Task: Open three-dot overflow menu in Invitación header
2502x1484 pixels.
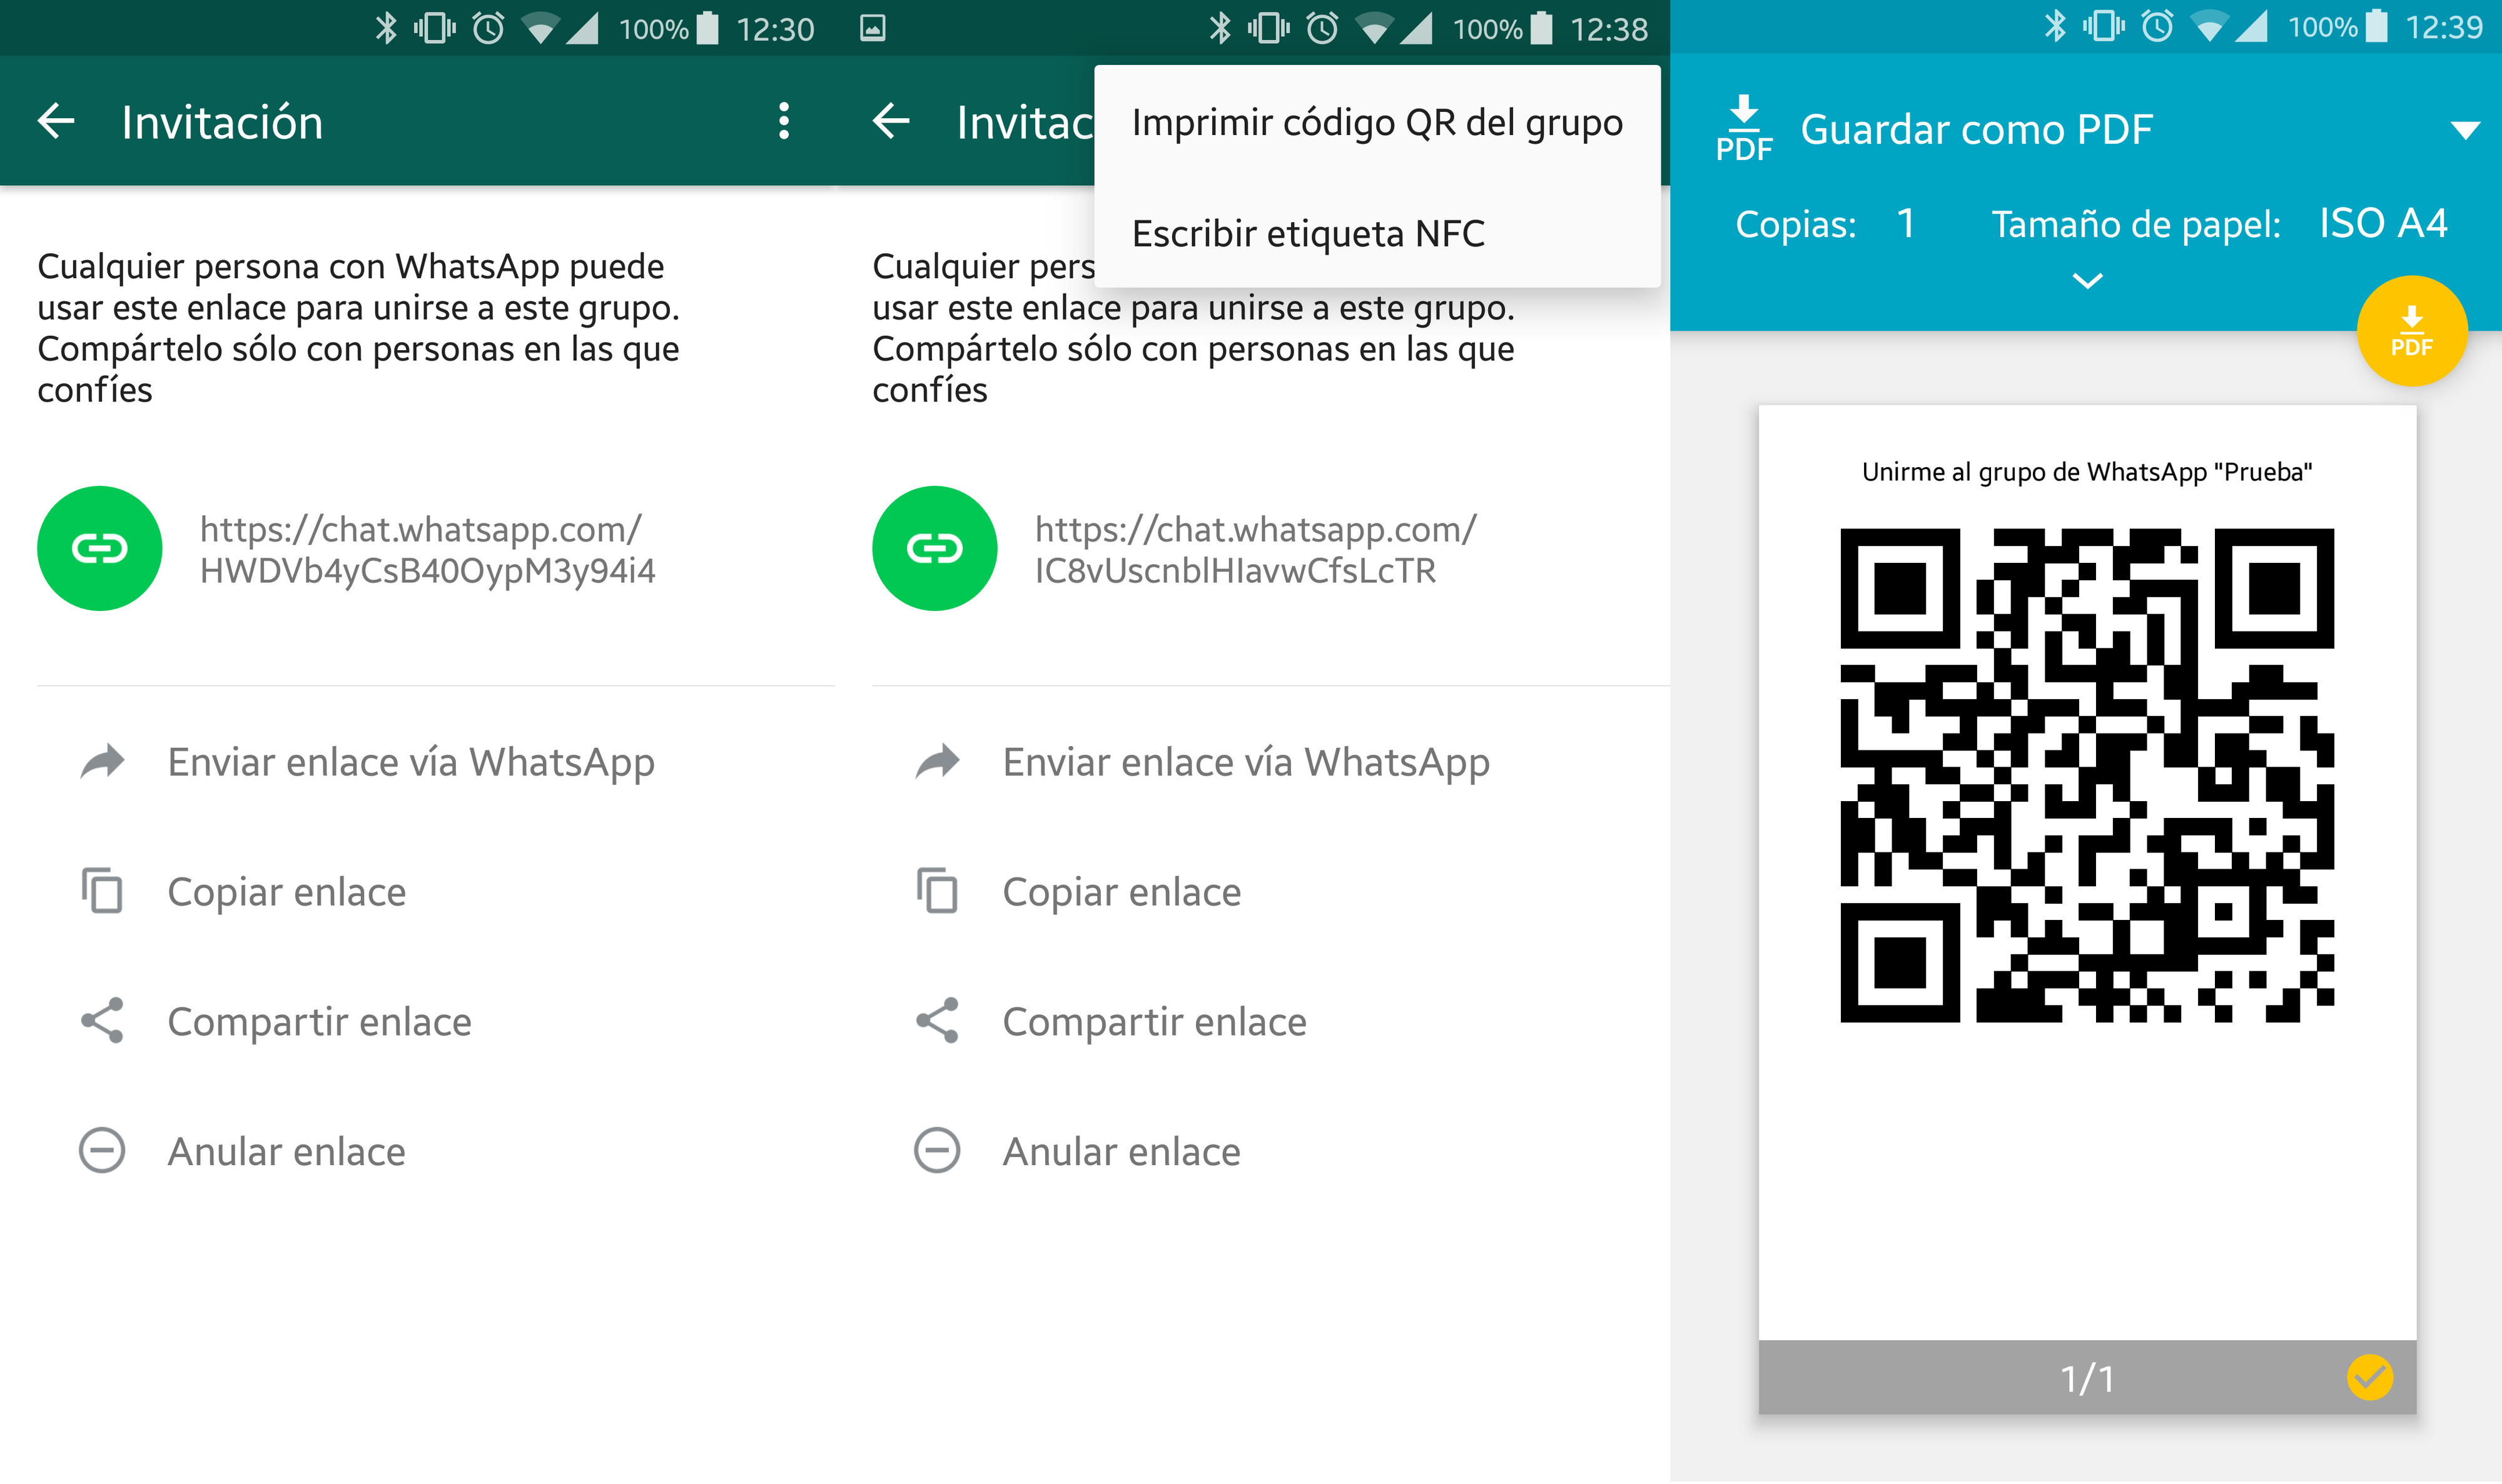Action: click(784, 122)
